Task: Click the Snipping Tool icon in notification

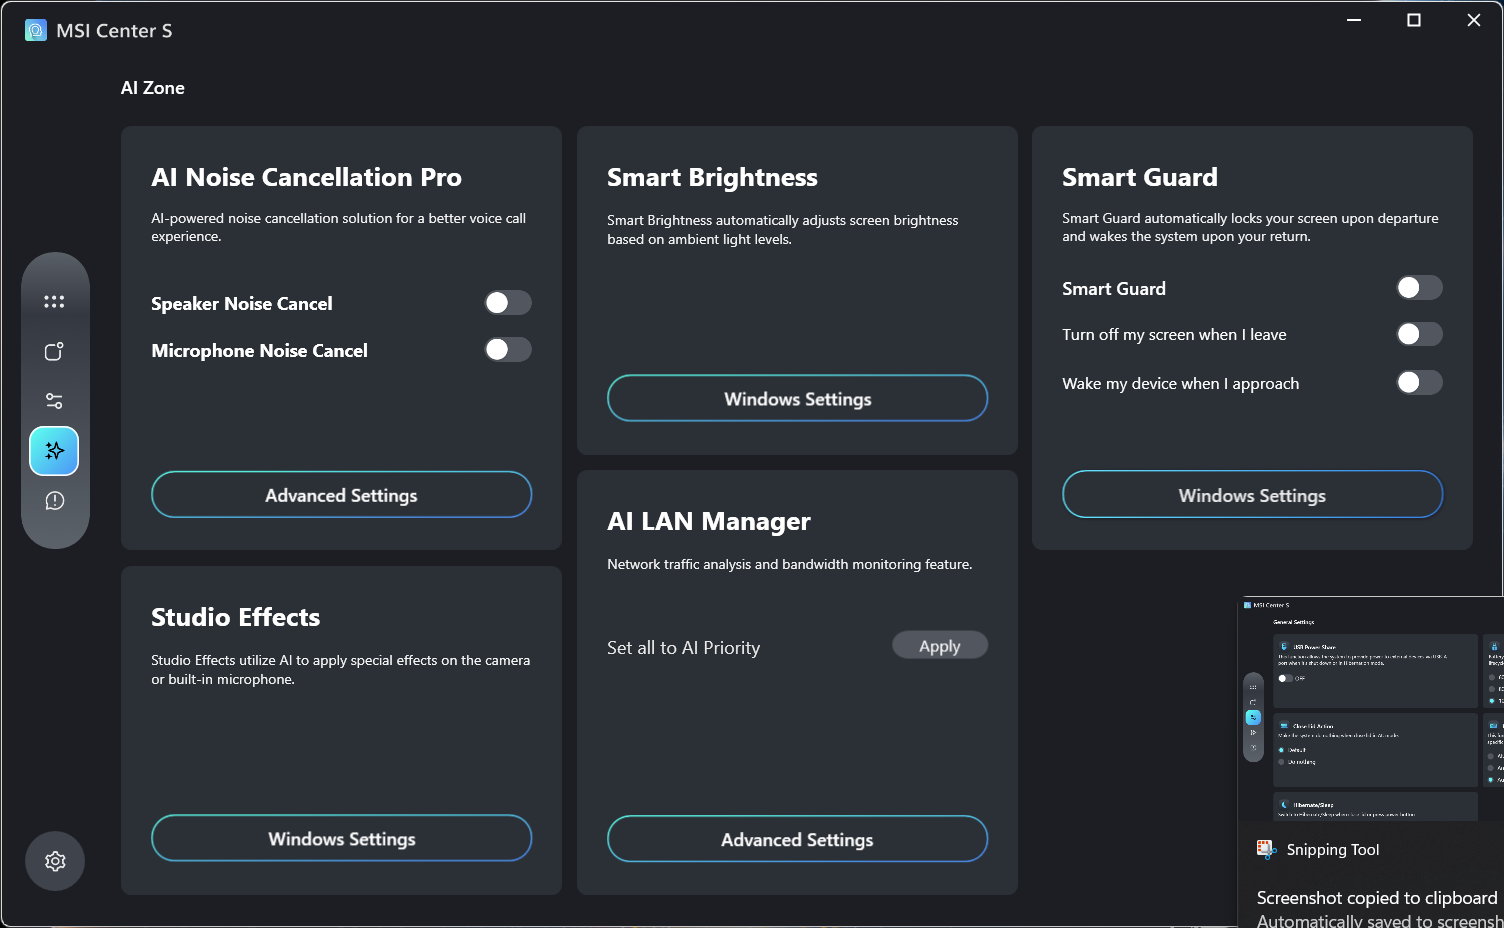Action: tap(1266, 850)
